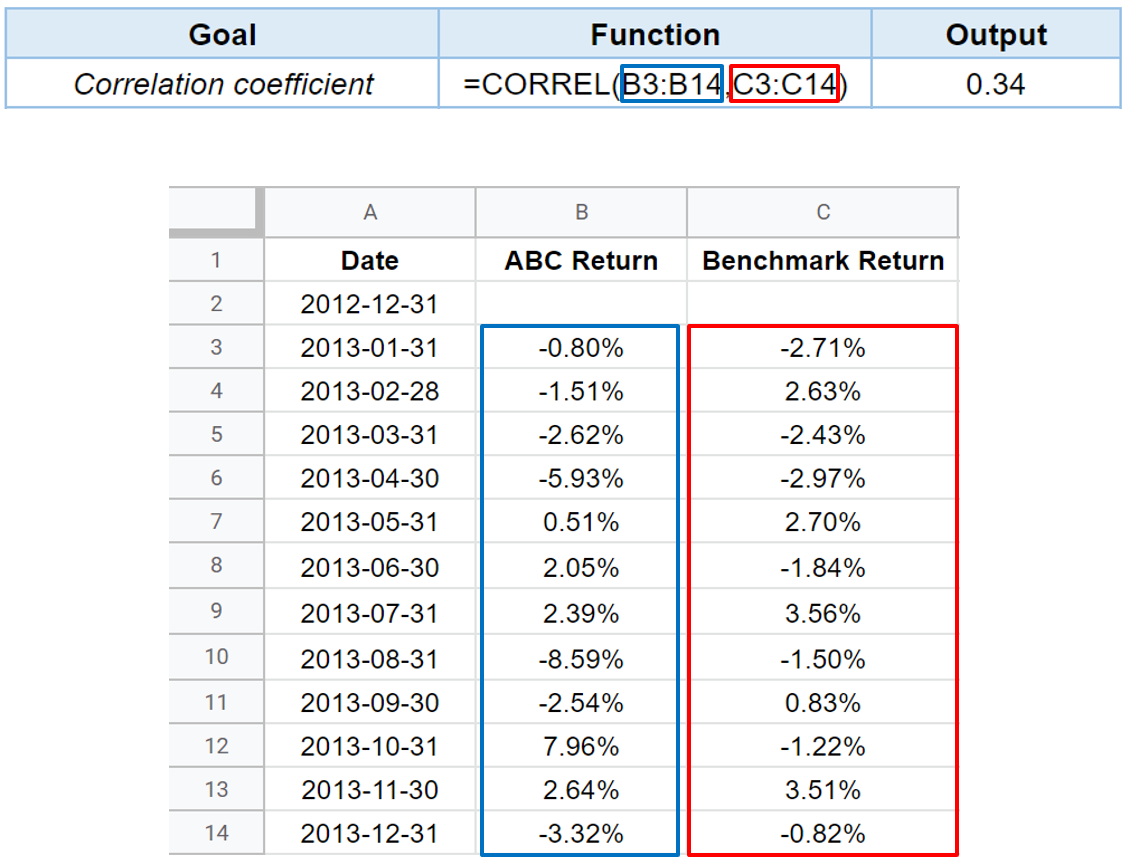Select column B header
The image size is (1129, 857).
[581, 212]
